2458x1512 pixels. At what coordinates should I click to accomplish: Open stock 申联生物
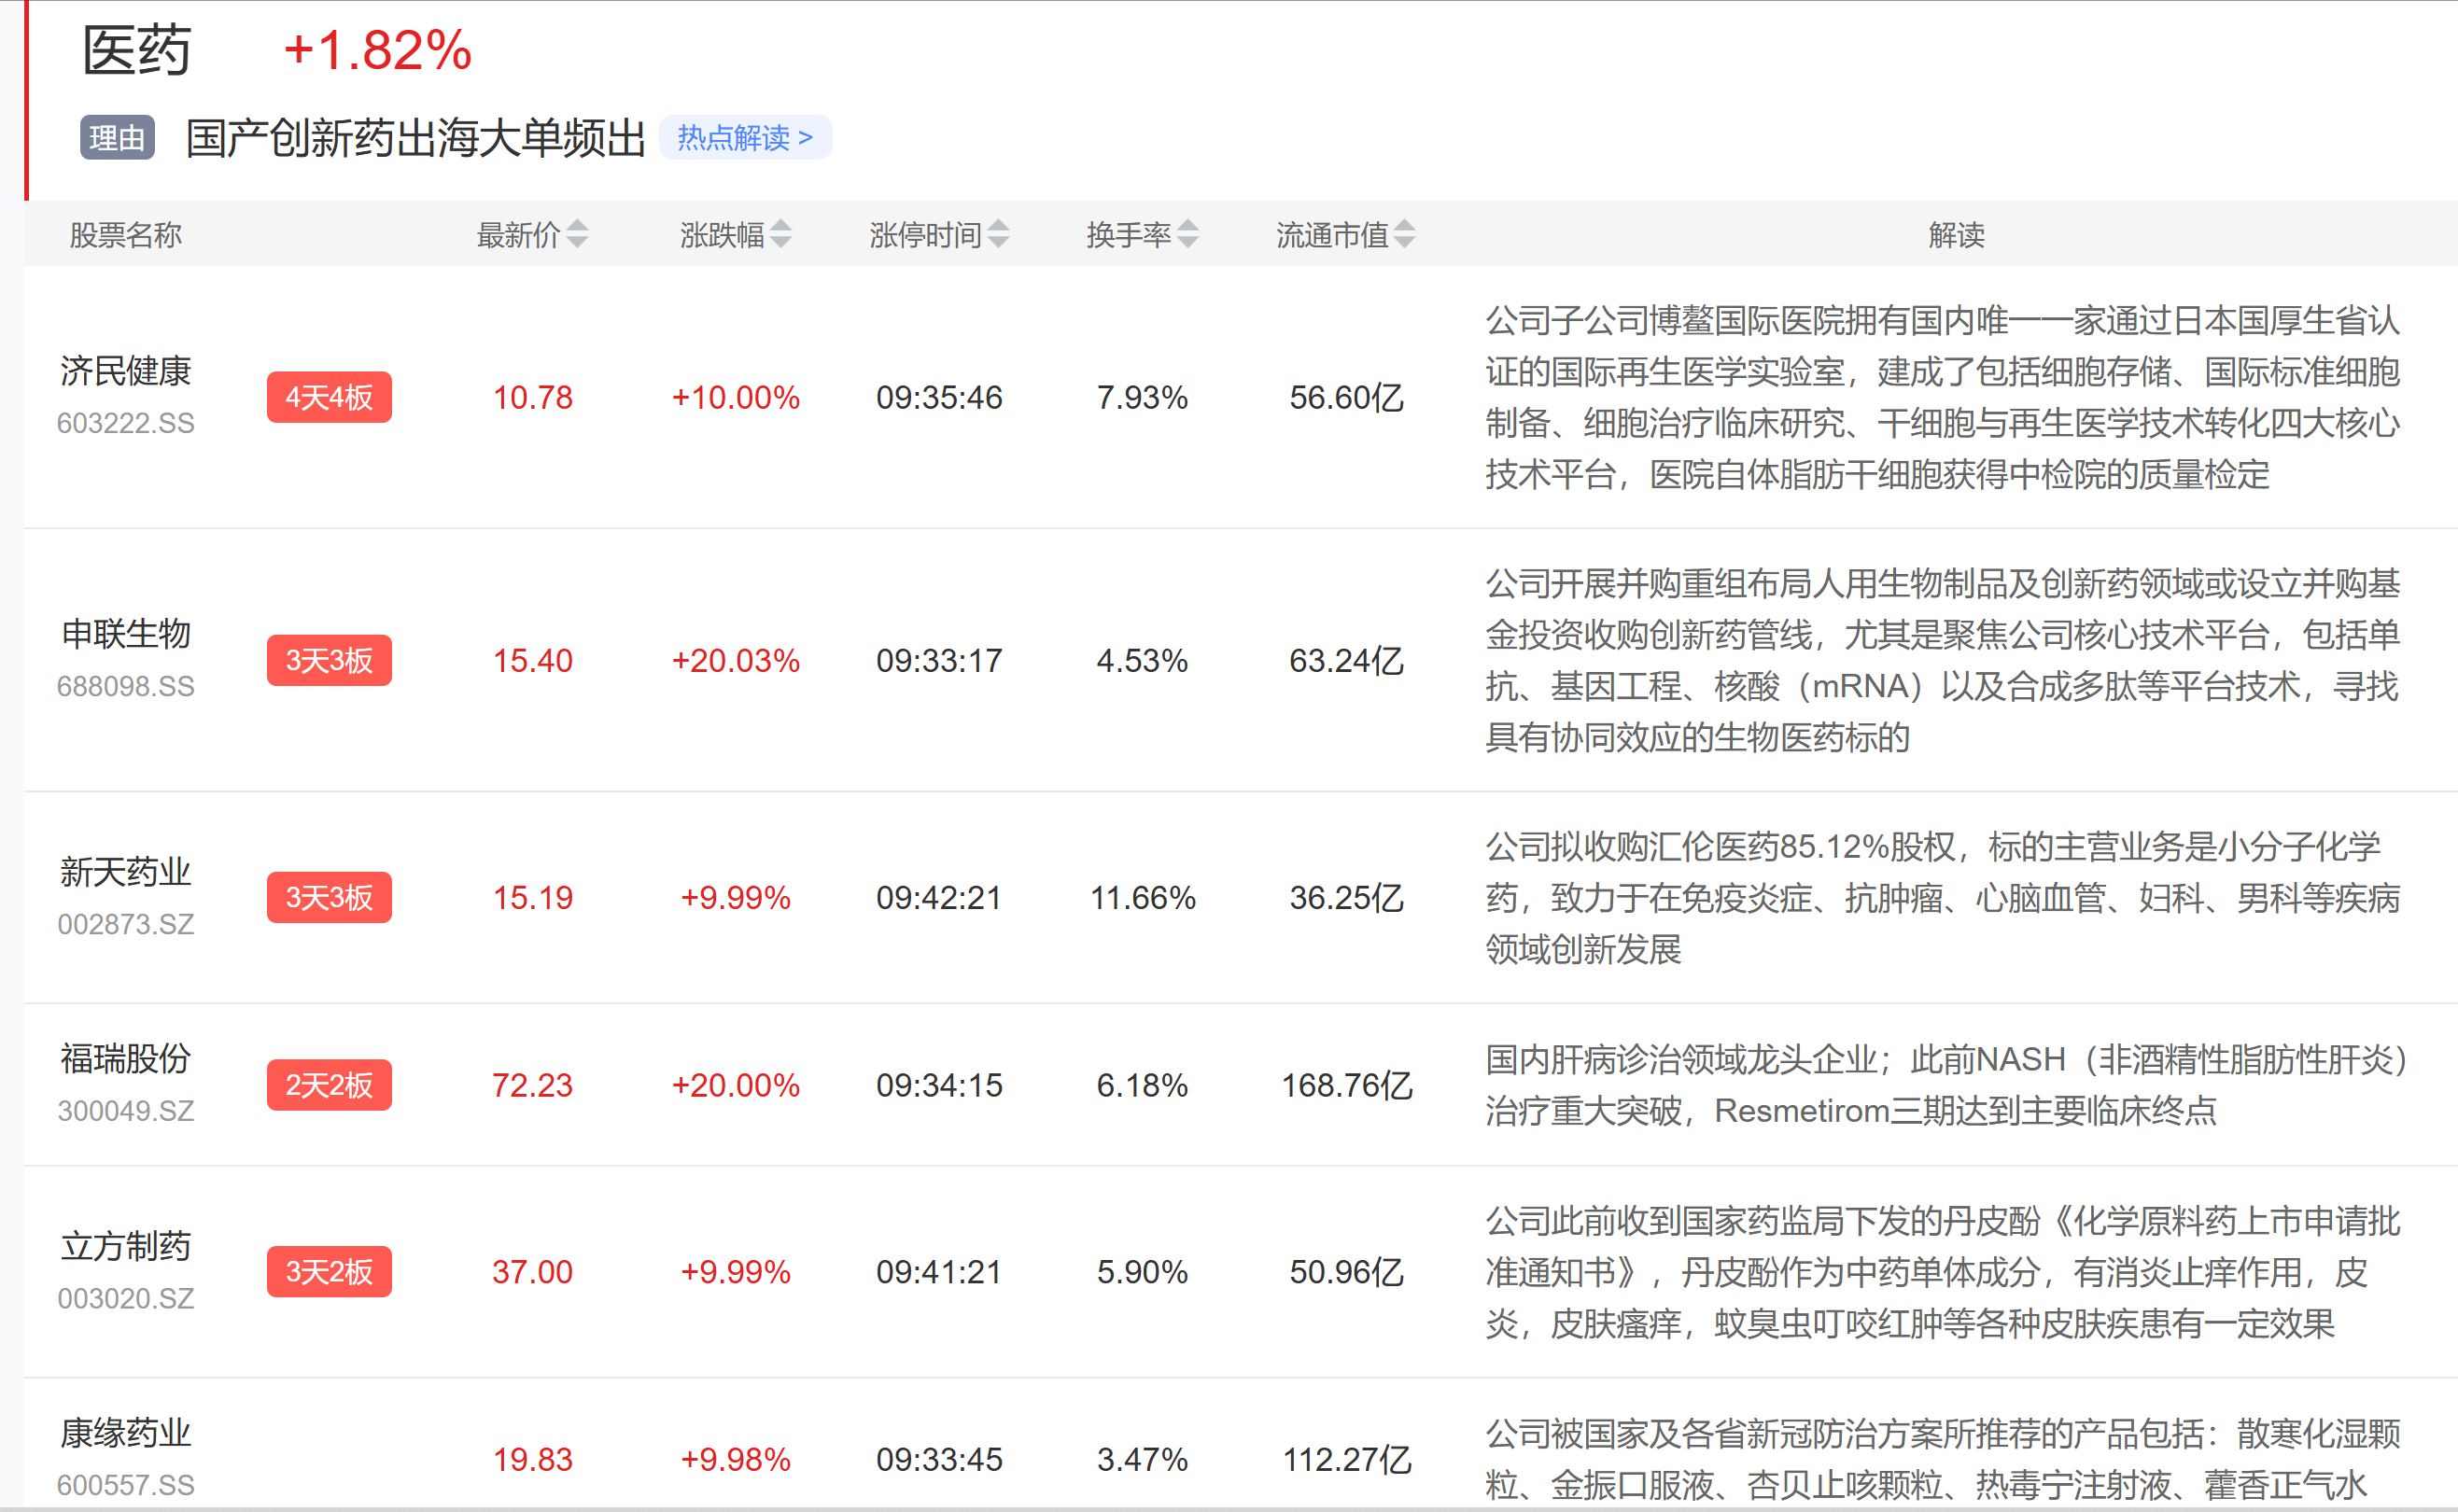tap(125, 634)
